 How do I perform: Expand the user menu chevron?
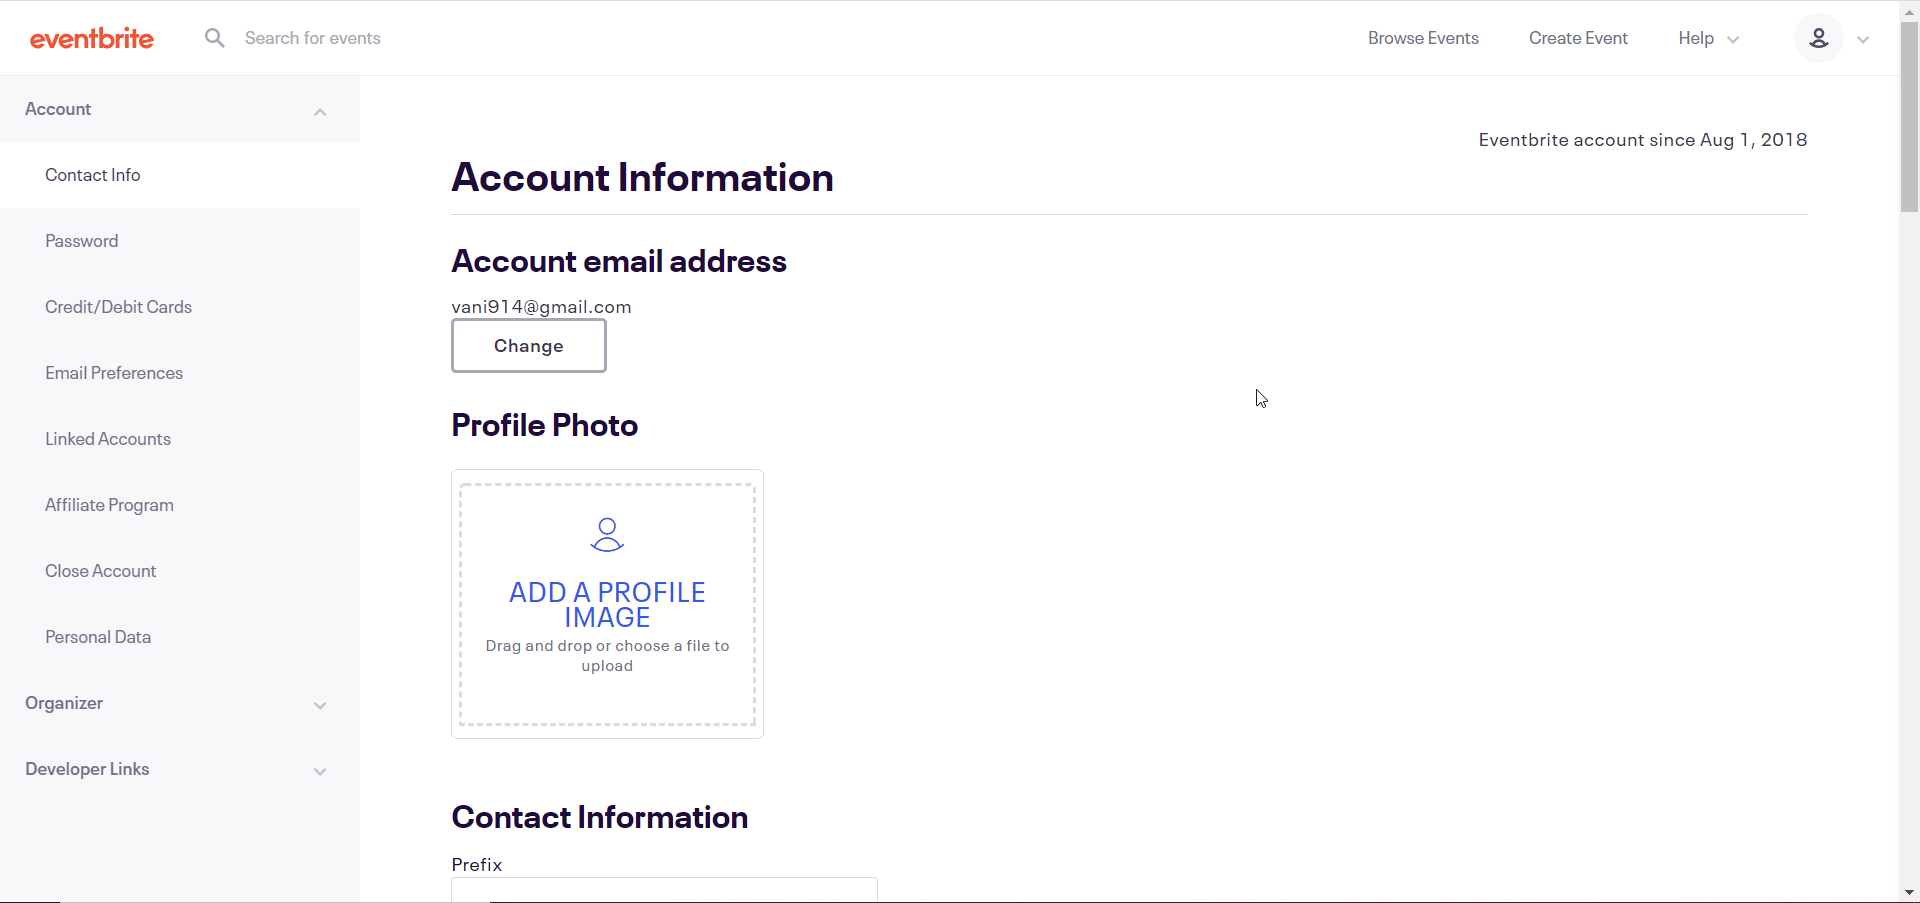[1863, 39]
